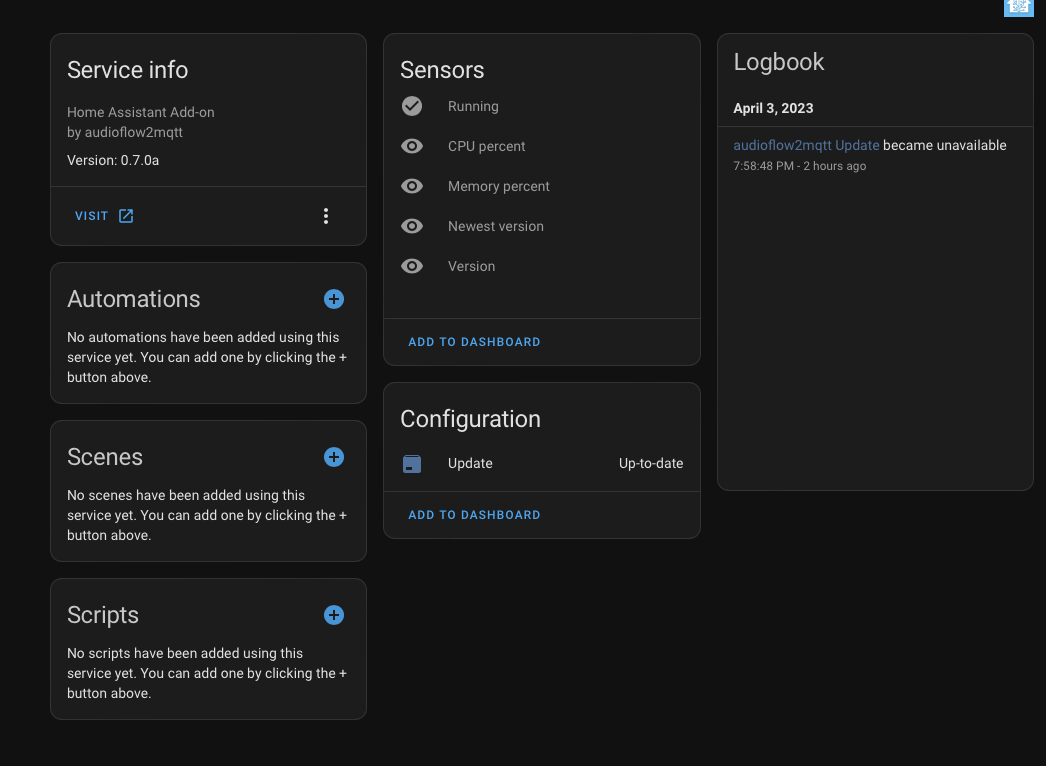Viewport: 1046px width, 766px height.
Task: Click ADD TO DASHBOARD under Configuration
Action: (x=474, y=514)
